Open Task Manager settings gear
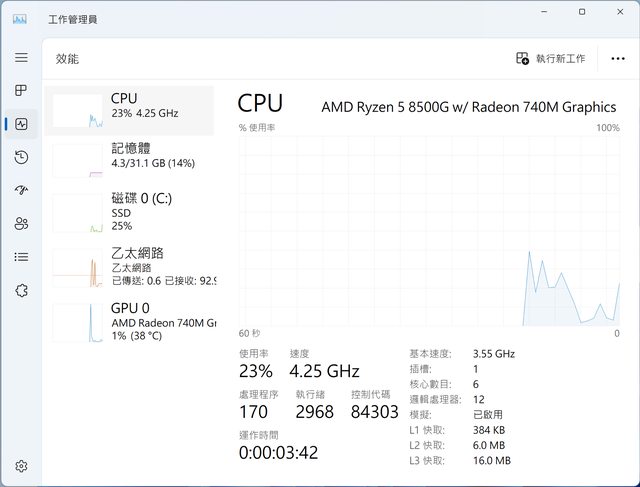This screenshot has width=640, height=487. pyautogui.click(x=21, y=465)
